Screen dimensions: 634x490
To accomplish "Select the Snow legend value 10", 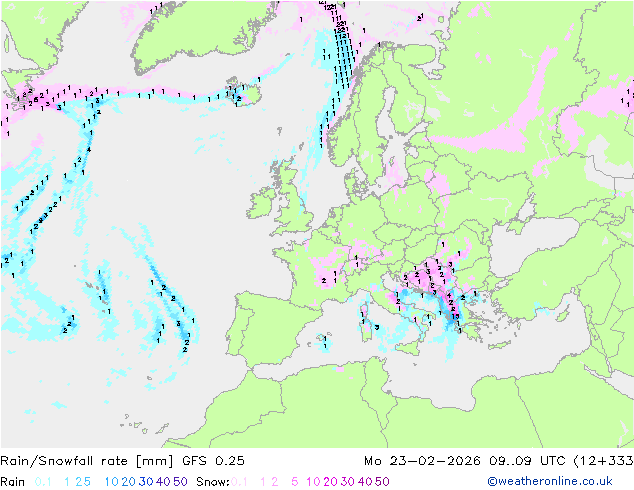I will click(x=313, y=482).
